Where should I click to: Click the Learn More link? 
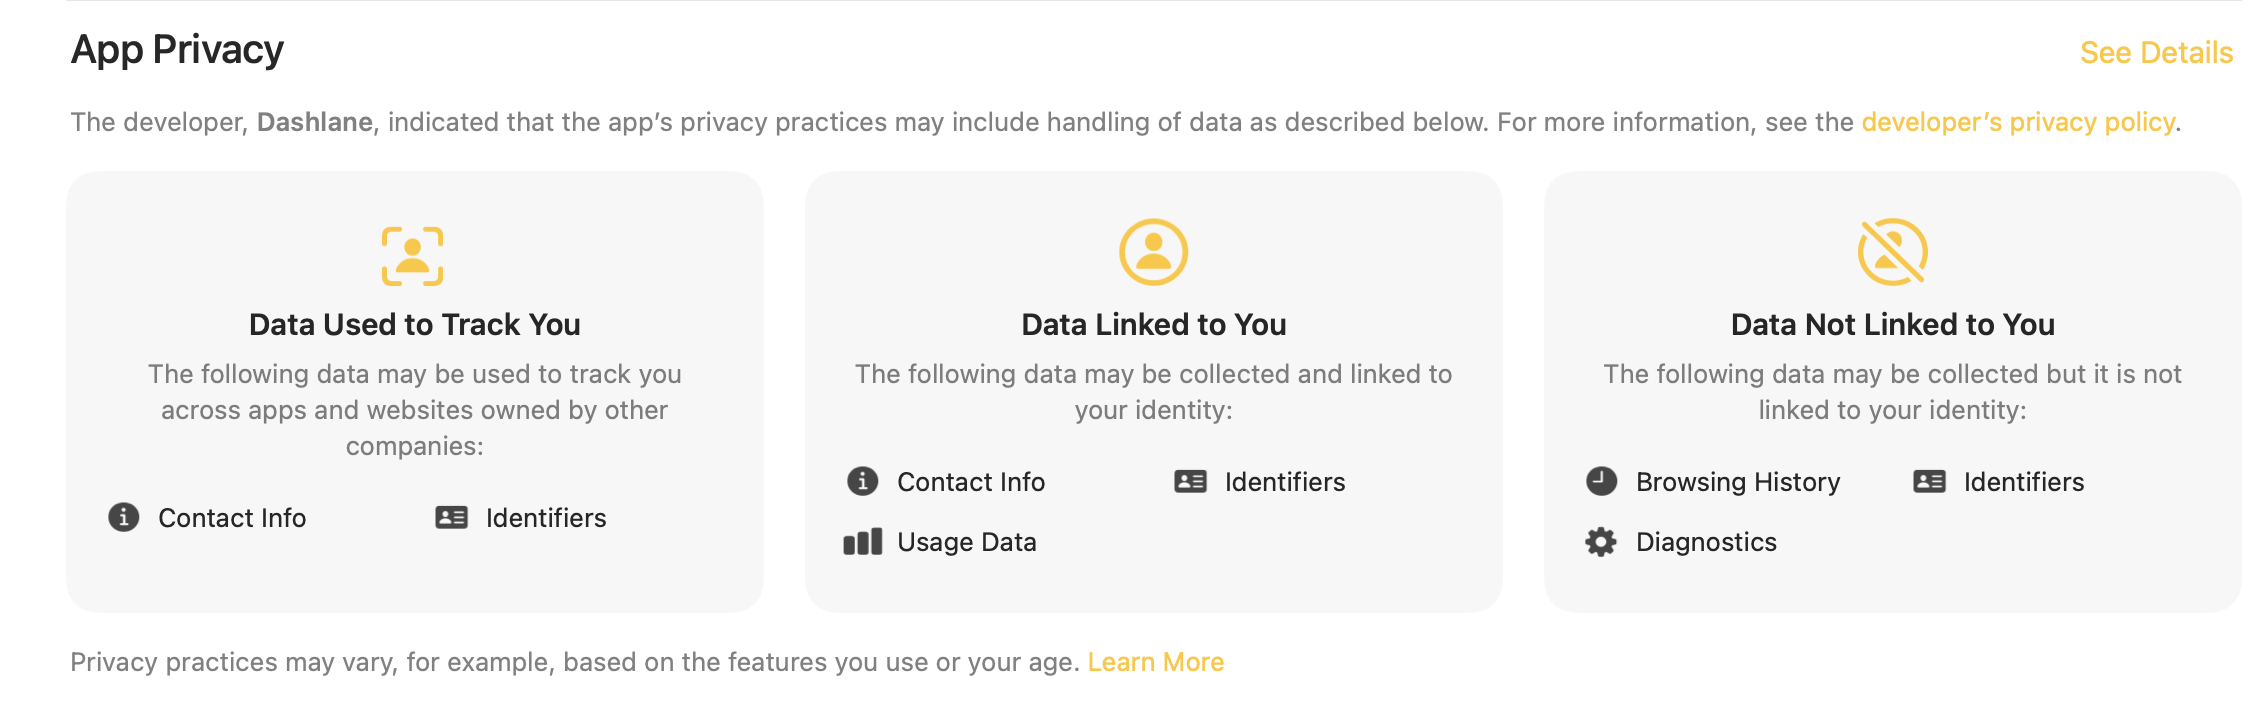[1155, 662]
